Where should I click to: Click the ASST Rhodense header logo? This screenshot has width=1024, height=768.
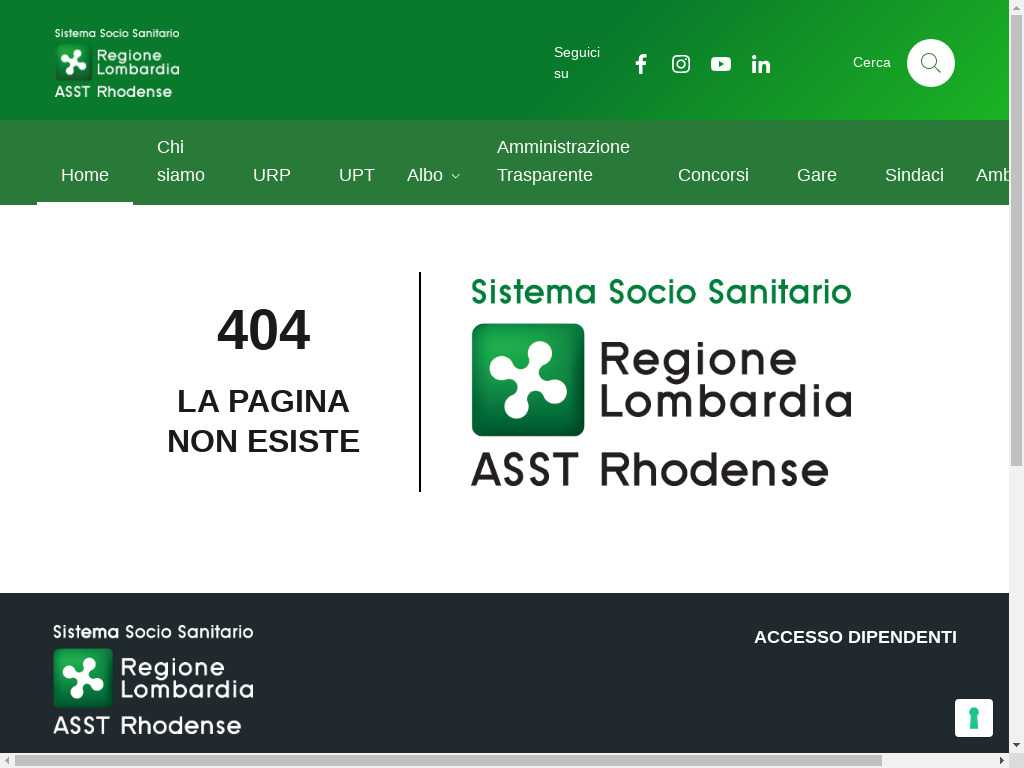[x=116, y=63]
